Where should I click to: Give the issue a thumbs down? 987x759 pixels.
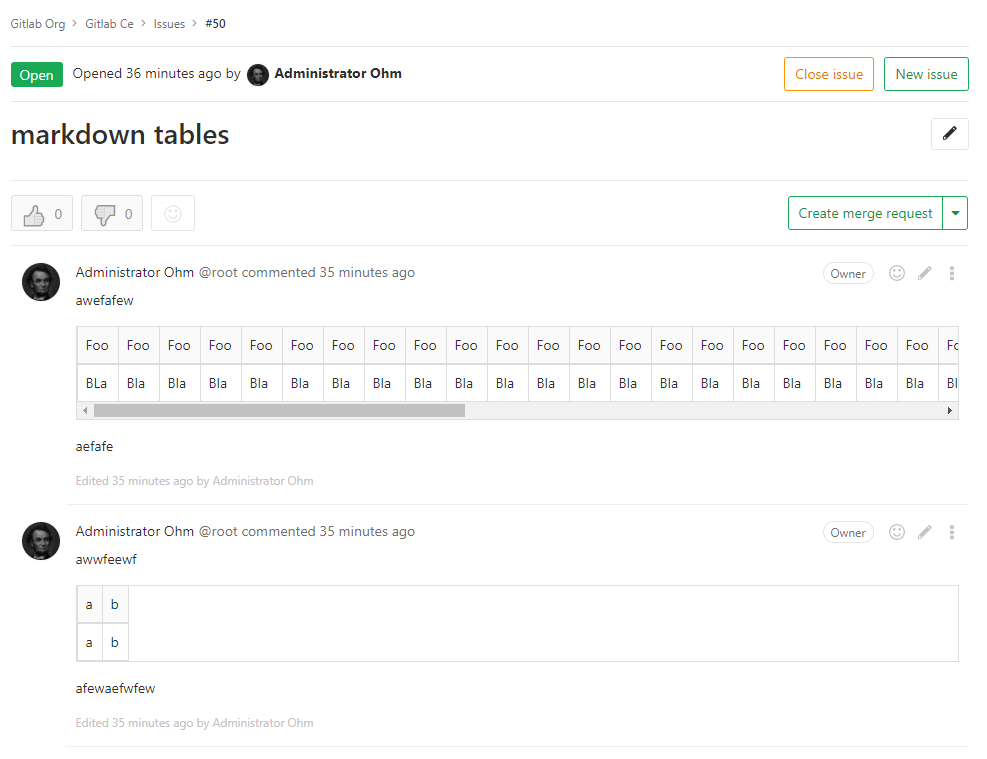(x=112, y=214)
